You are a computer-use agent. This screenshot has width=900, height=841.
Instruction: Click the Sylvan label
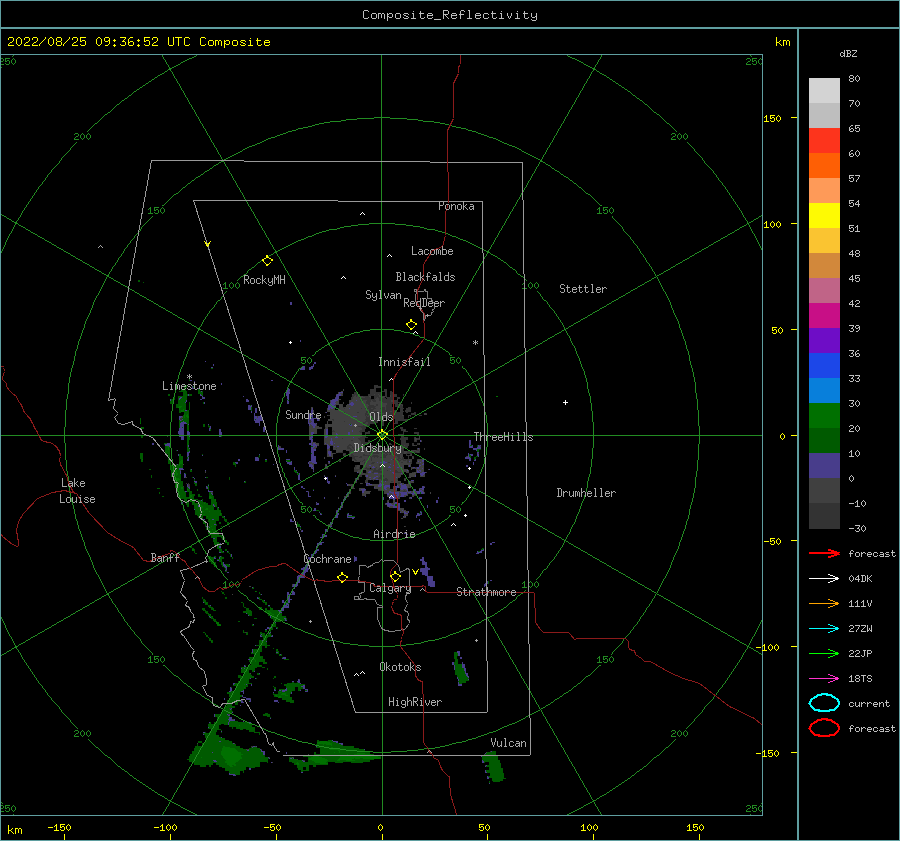click(x=383, y=295)
